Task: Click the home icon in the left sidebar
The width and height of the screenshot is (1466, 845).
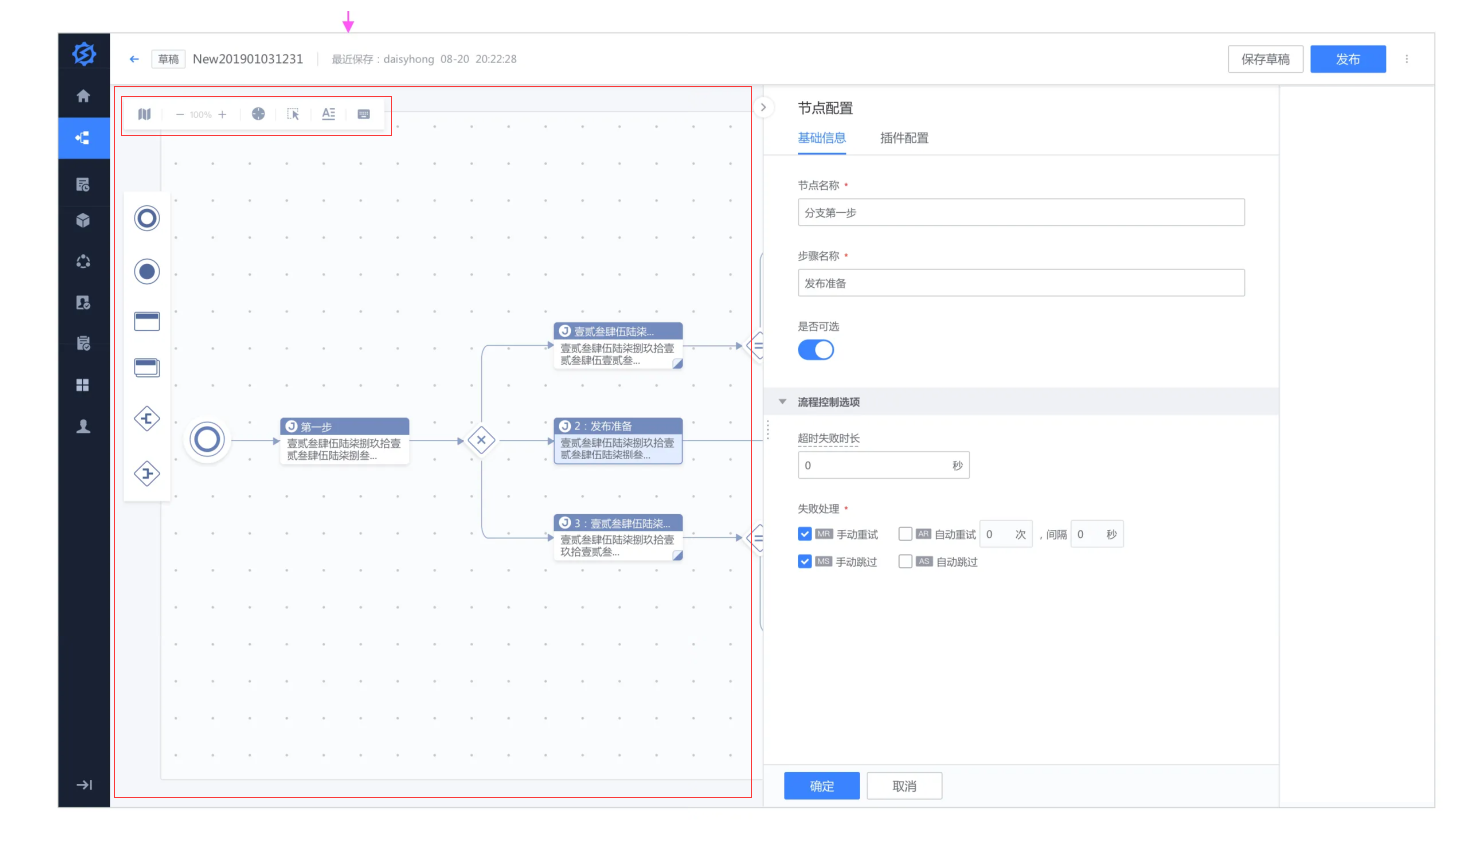Action: point(84,96)
